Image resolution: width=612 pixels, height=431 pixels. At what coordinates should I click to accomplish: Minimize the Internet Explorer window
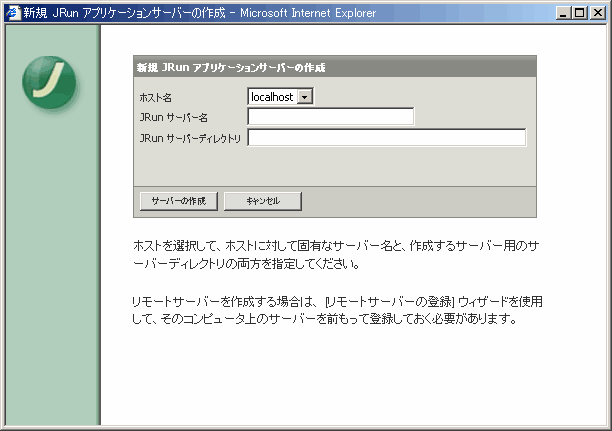click(x=563, y=13)
